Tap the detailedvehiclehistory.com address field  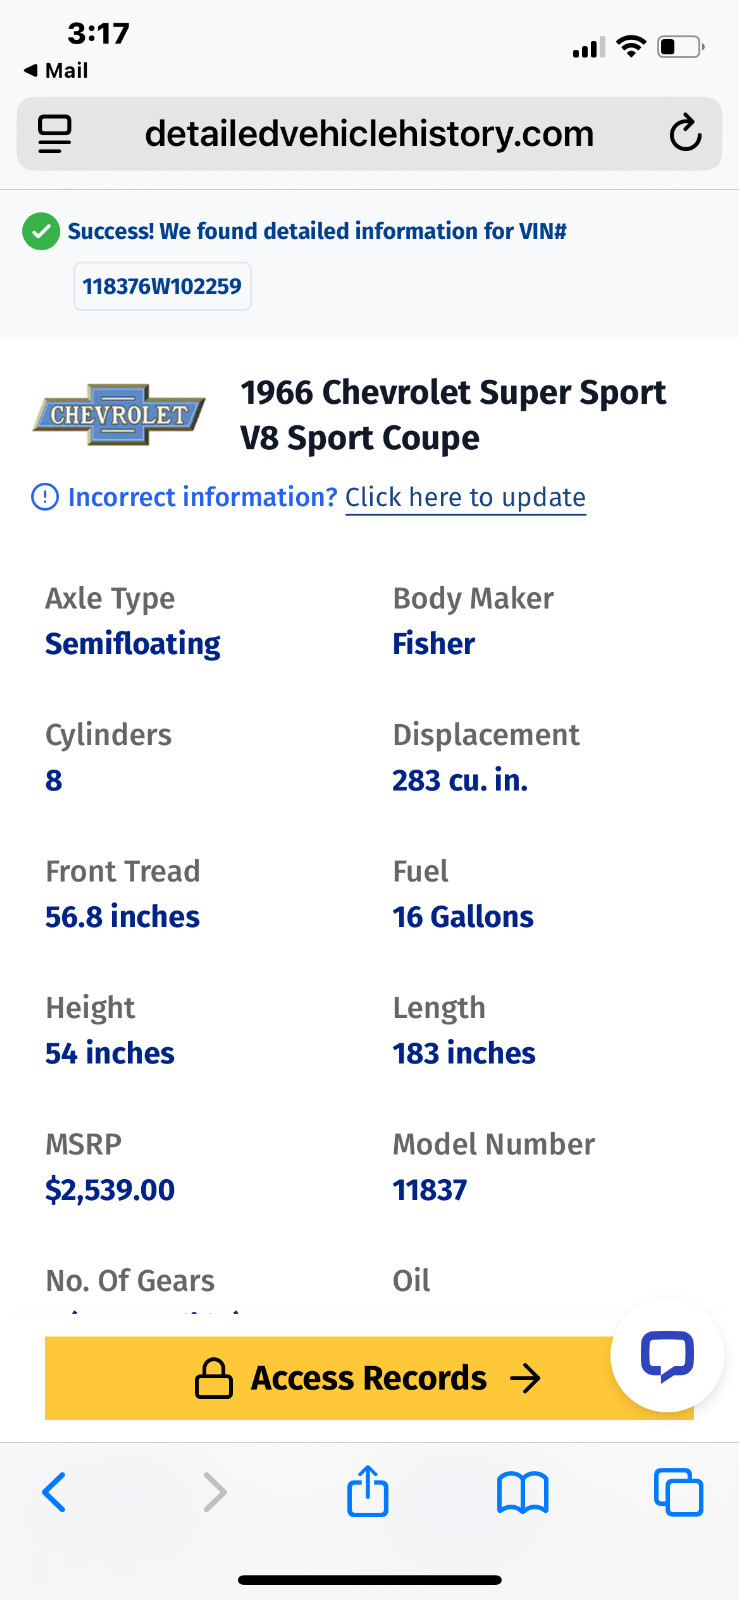tap(369, 133)
